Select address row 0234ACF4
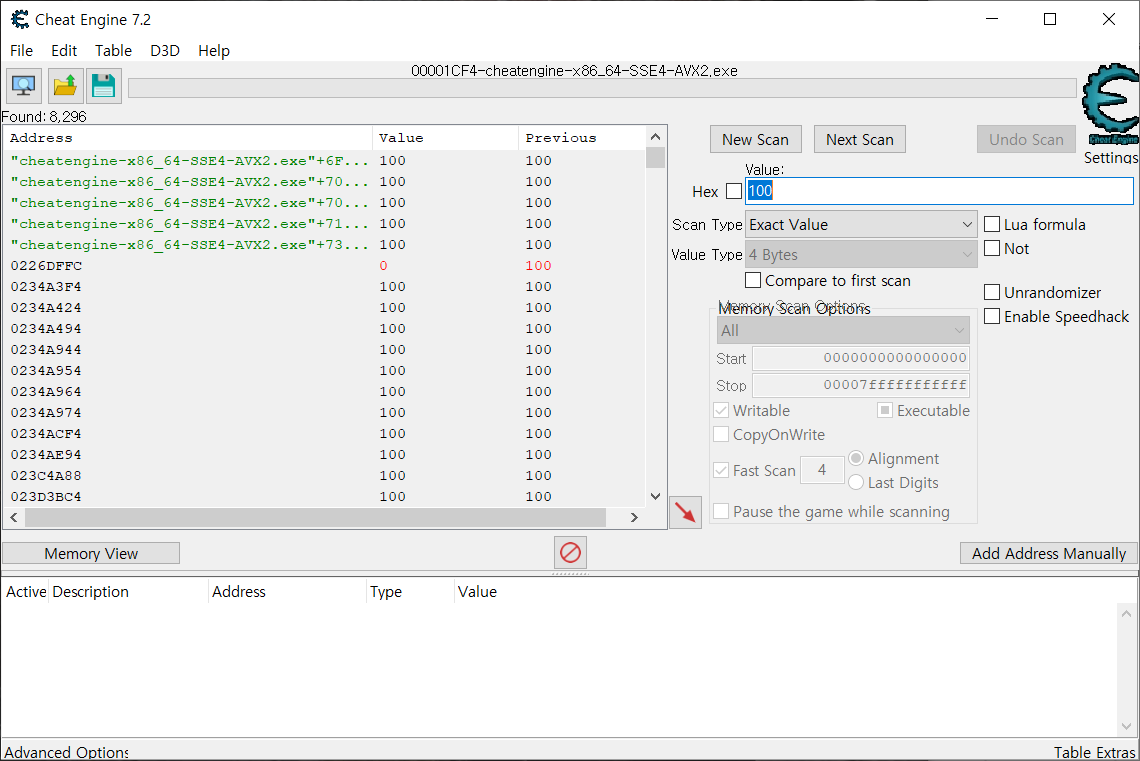 click(324, 434)
